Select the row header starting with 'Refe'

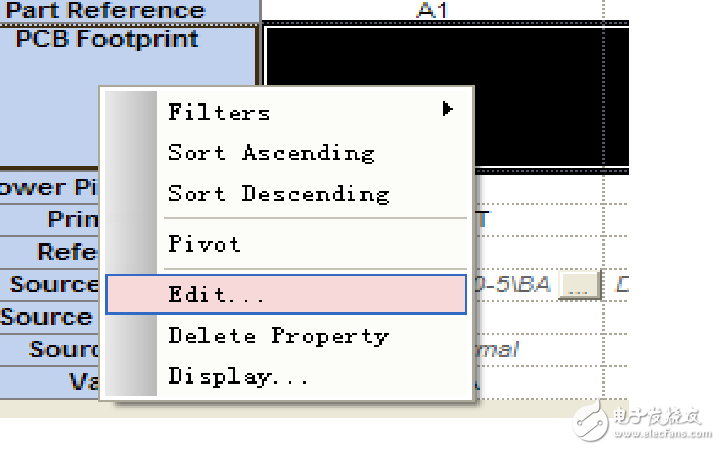[68, 251]
